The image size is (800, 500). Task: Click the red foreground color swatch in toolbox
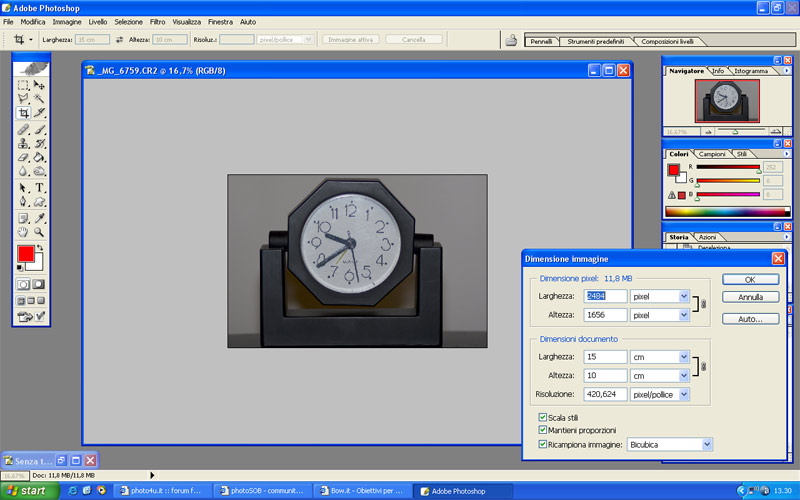pos(25,255)
